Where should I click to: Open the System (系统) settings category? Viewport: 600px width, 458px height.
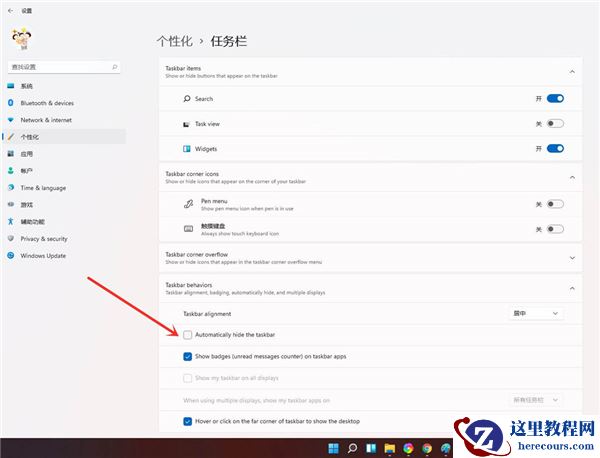click(64, 86)
